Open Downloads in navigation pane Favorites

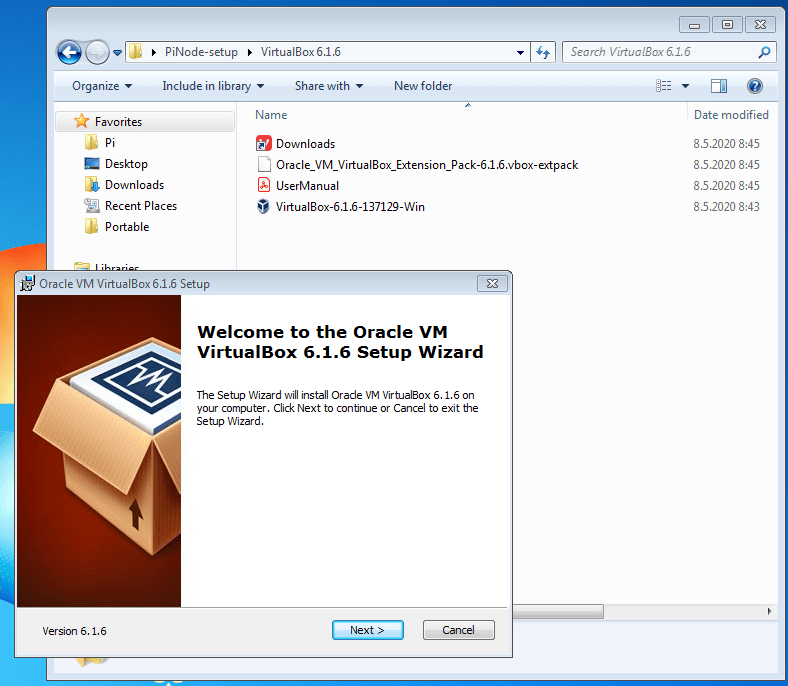[134, 185]
